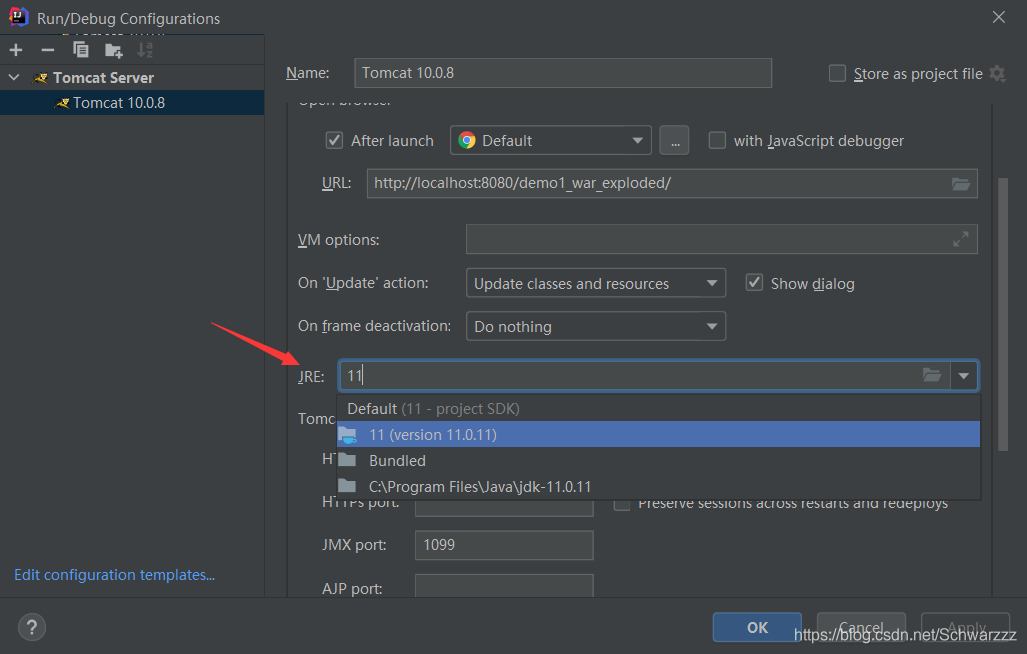Screen dimensions: 1027x654
Task: Open help with question mark button
Action: 31,627
